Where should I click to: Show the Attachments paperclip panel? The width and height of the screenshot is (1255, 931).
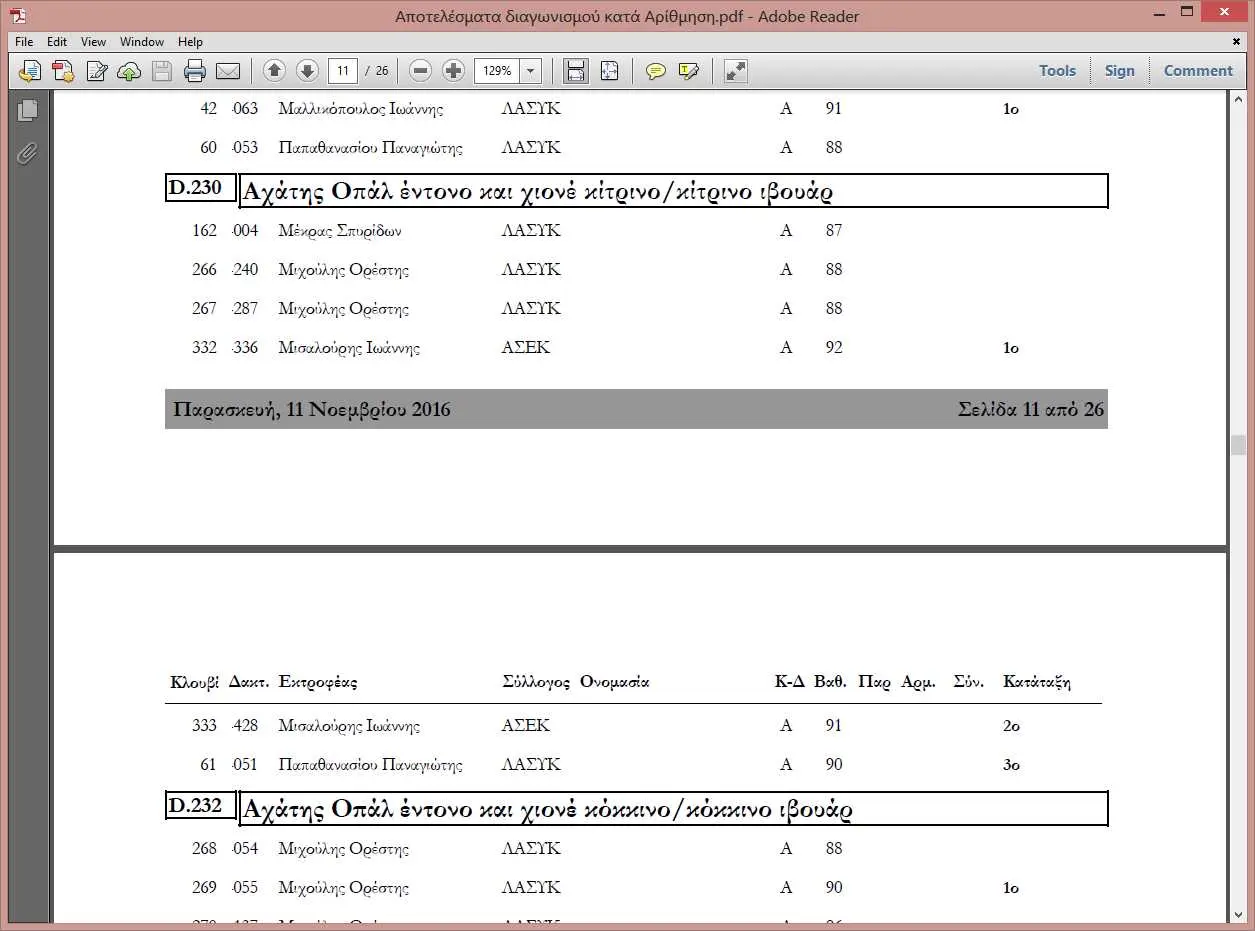coord(27,154)
